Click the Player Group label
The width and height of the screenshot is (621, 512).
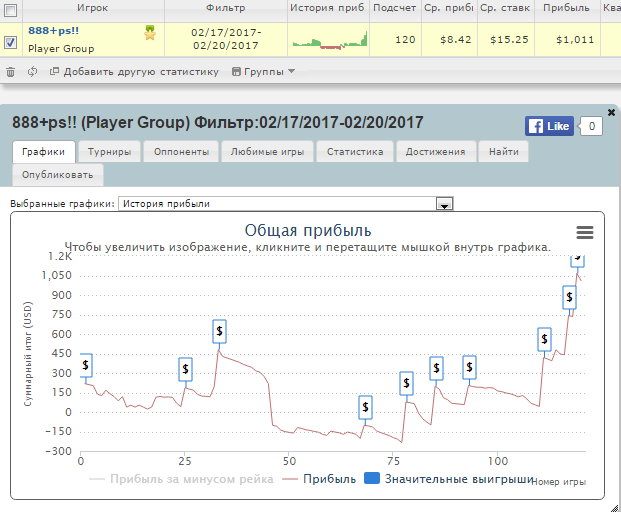coord(61,49)
